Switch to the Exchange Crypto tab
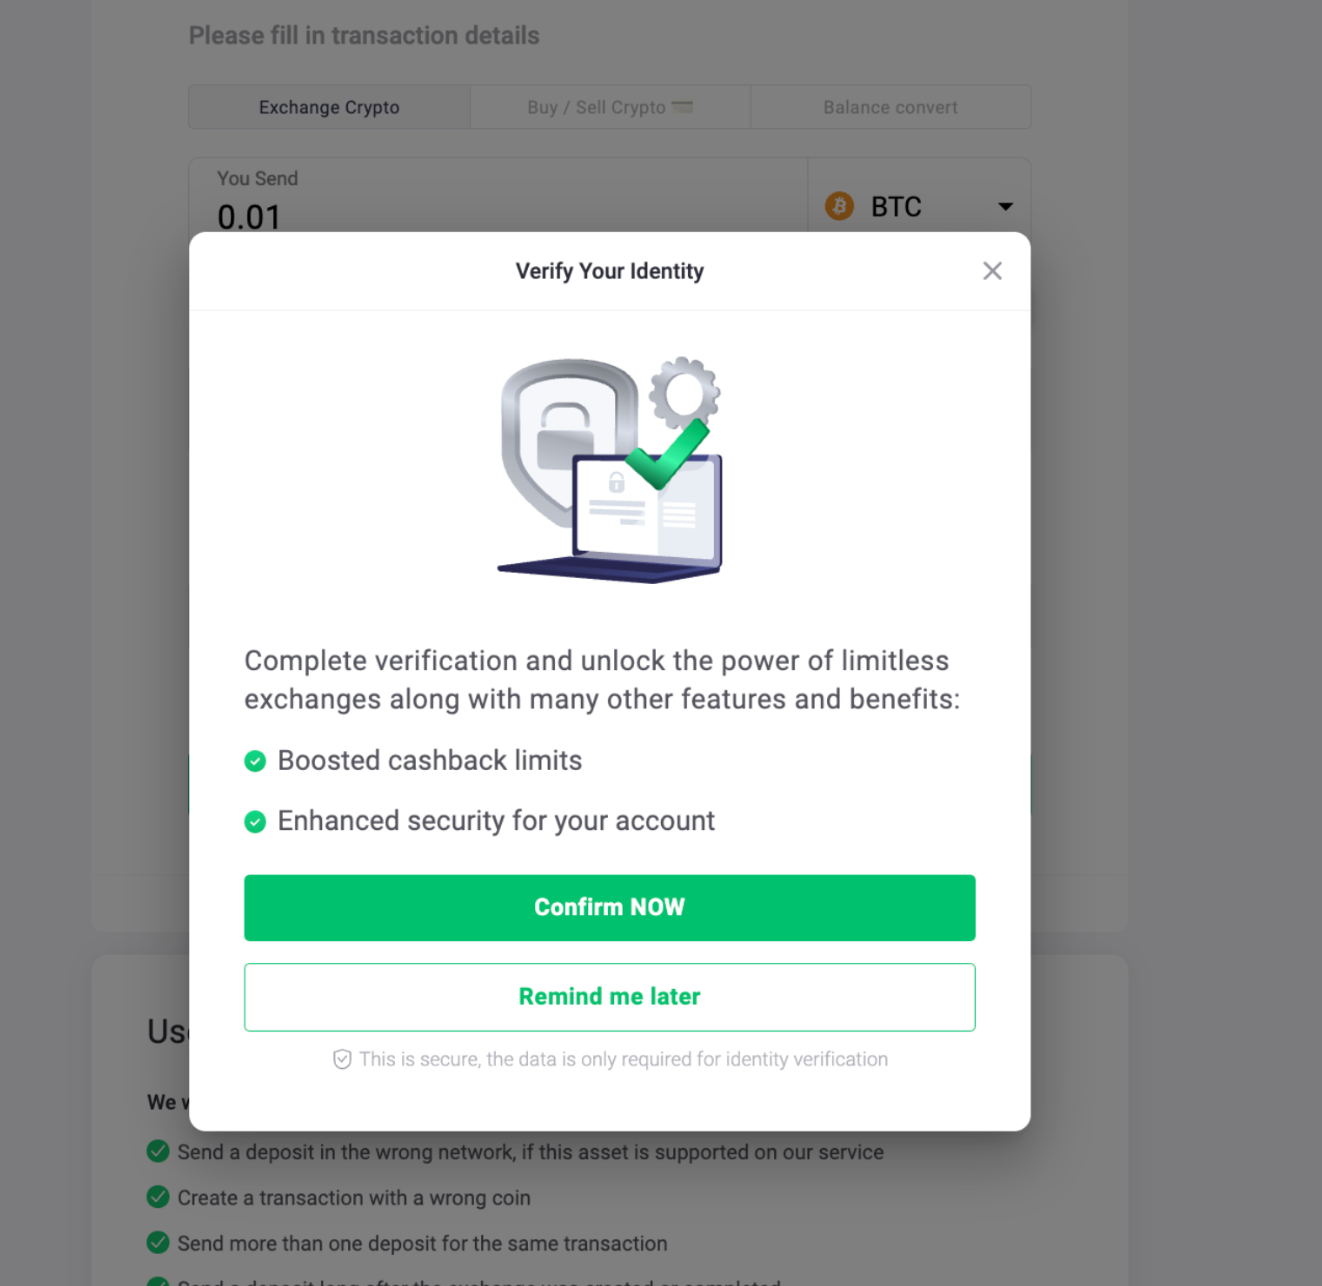This screenshot has height=1286, width=1322. [x=328, y=107]
